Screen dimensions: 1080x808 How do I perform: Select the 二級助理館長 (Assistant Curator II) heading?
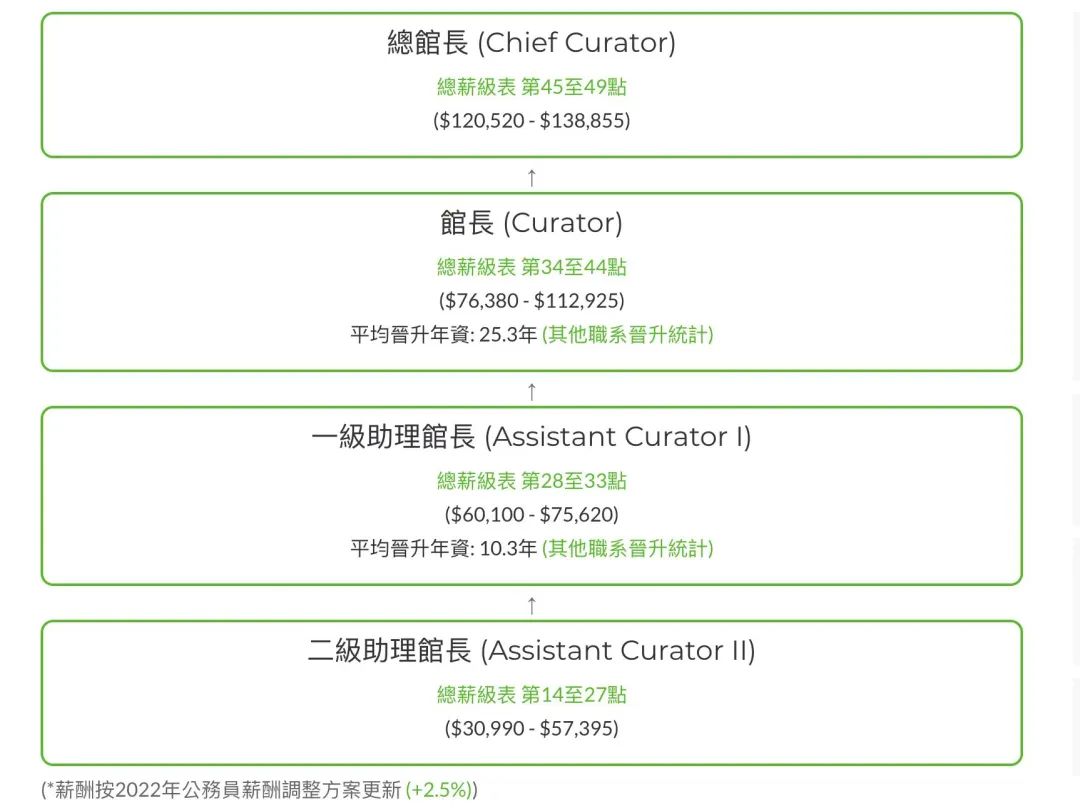(x=531, y=650)
